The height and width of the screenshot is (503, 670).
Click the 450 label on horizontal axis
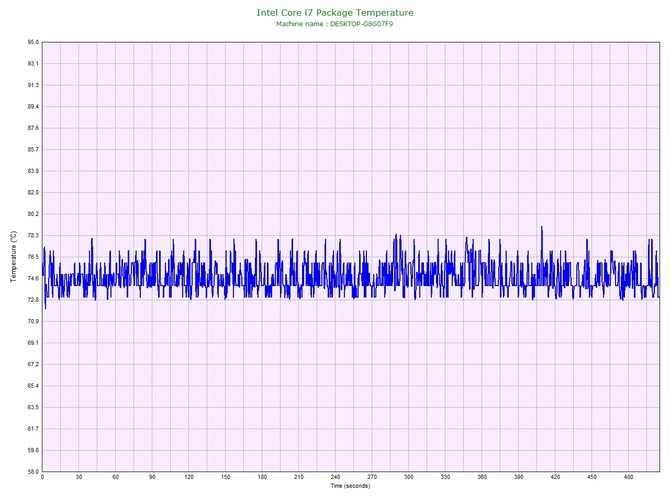[592, 477]
